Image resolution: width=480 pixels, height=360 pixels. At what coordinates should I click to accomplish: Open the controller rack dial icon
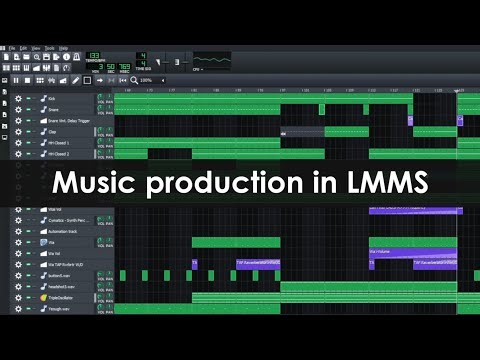(x=66, y=68)
